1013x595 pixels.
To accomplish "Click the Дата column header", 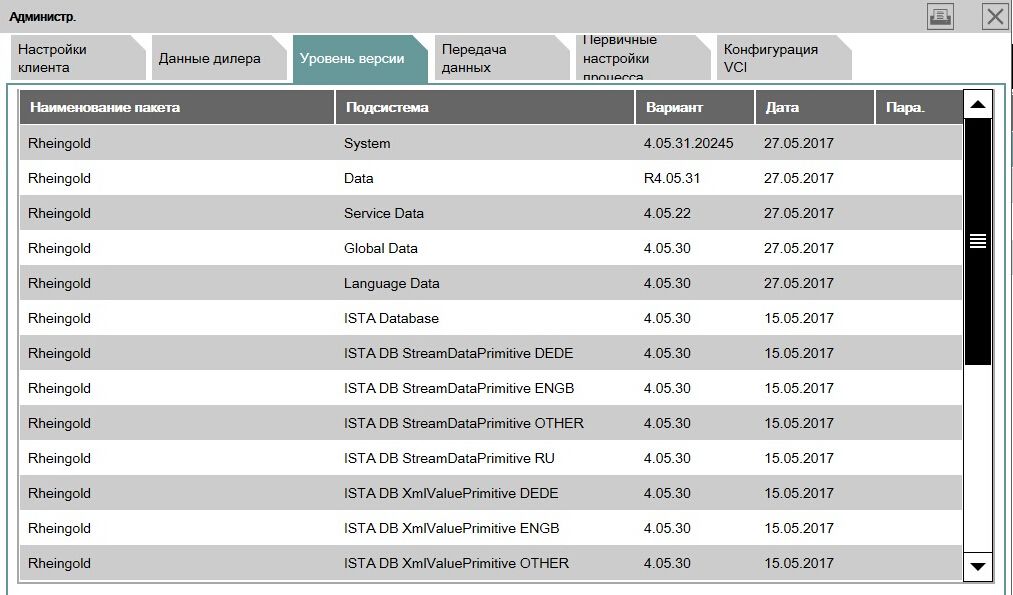I will pos(815,107).
